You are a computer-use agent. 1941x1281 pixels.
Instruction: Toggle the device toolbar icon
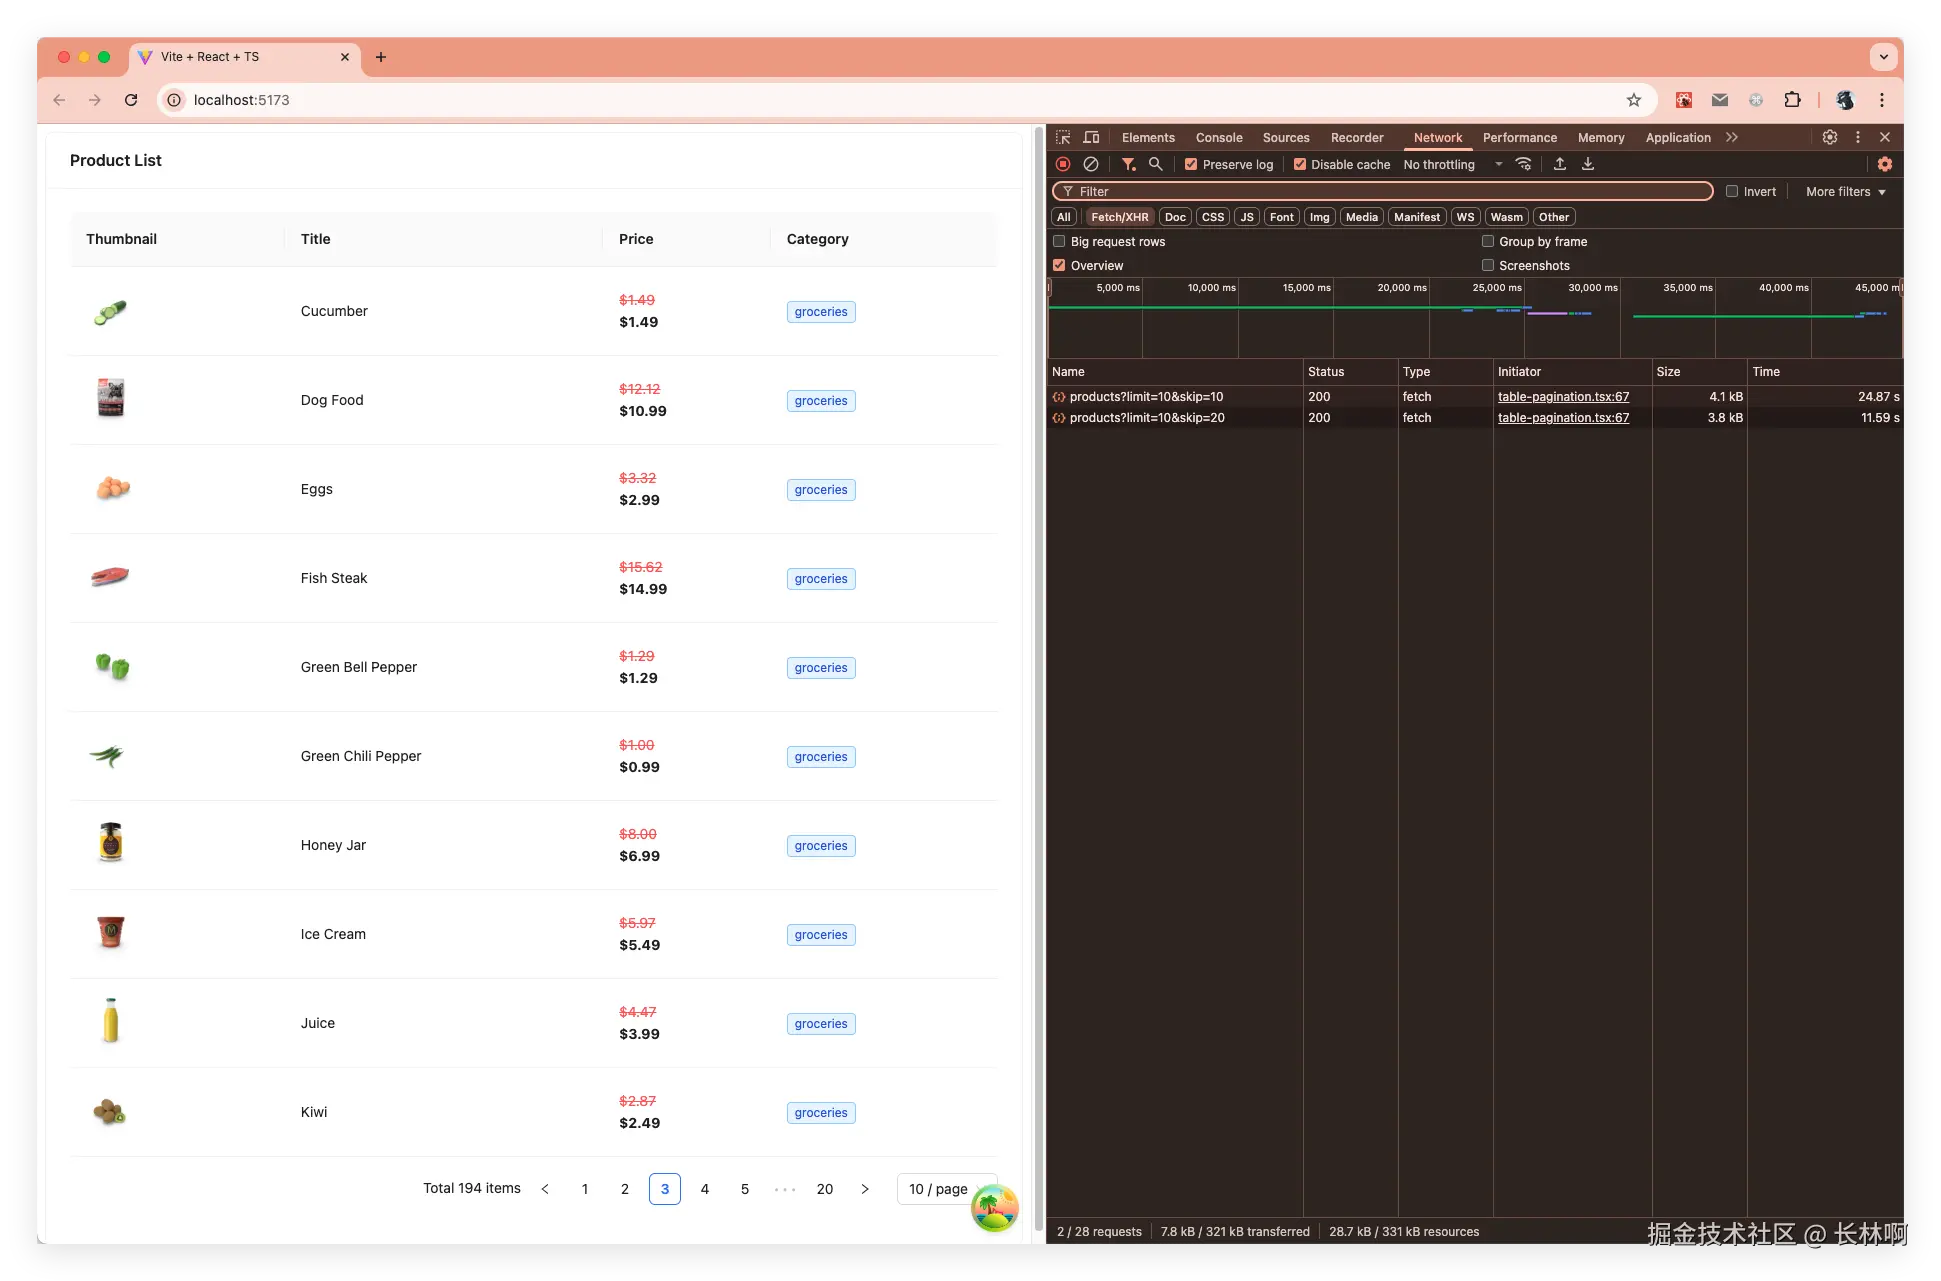coord(1091,137)
